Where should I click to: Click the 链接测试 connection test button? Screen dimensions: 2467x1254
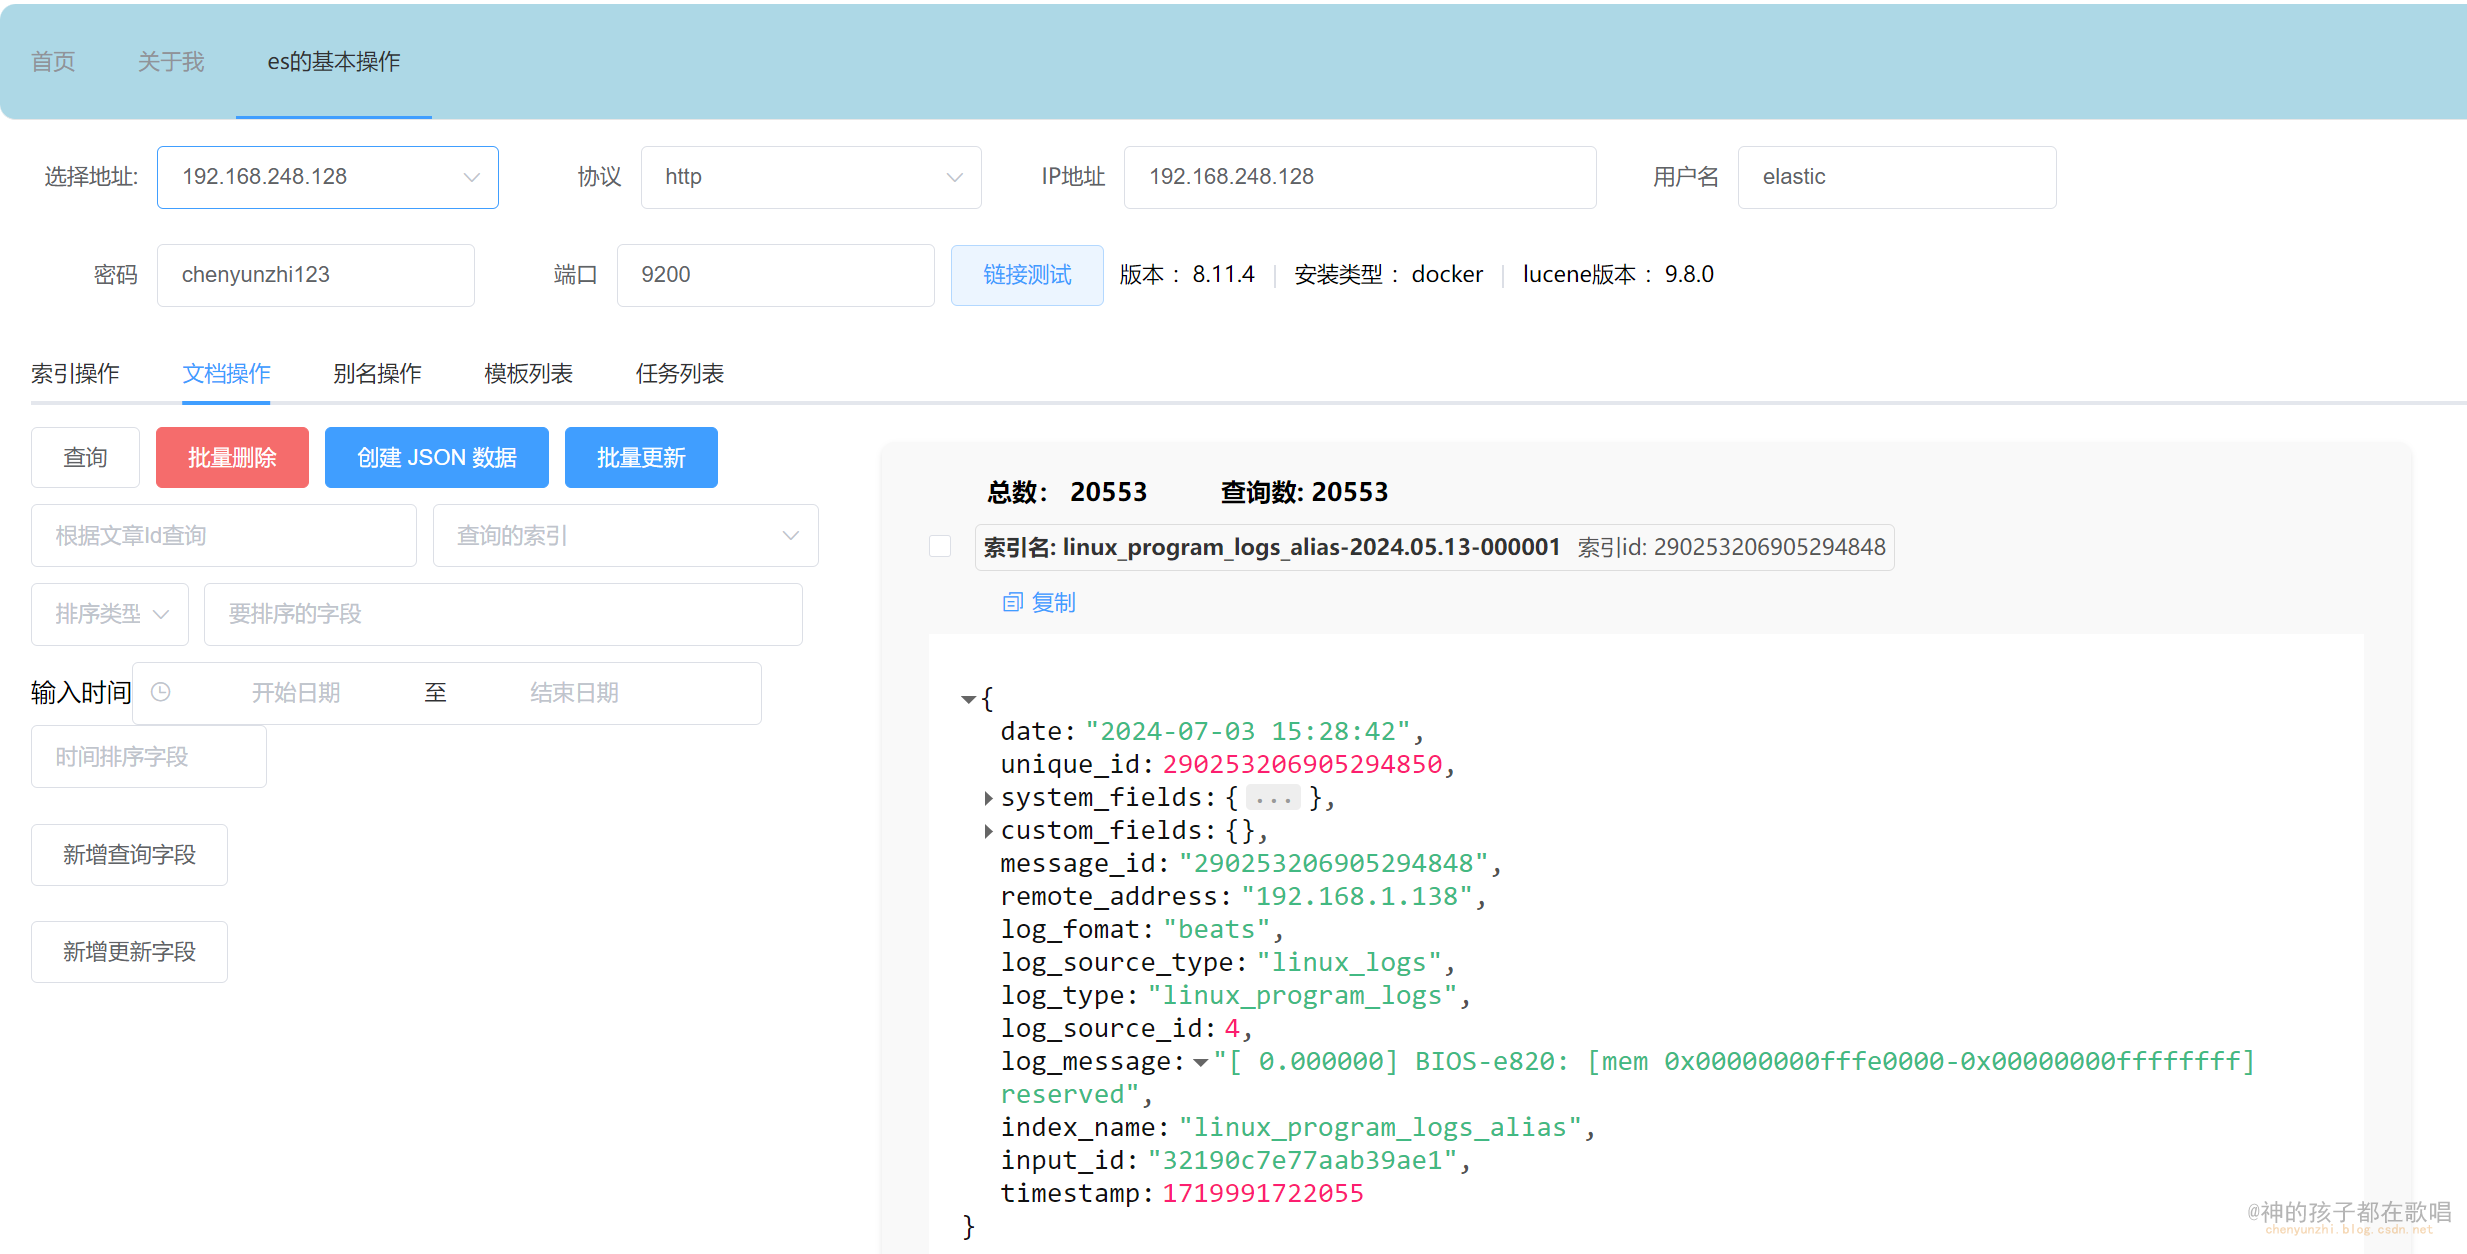click(x=1026, y=275)
